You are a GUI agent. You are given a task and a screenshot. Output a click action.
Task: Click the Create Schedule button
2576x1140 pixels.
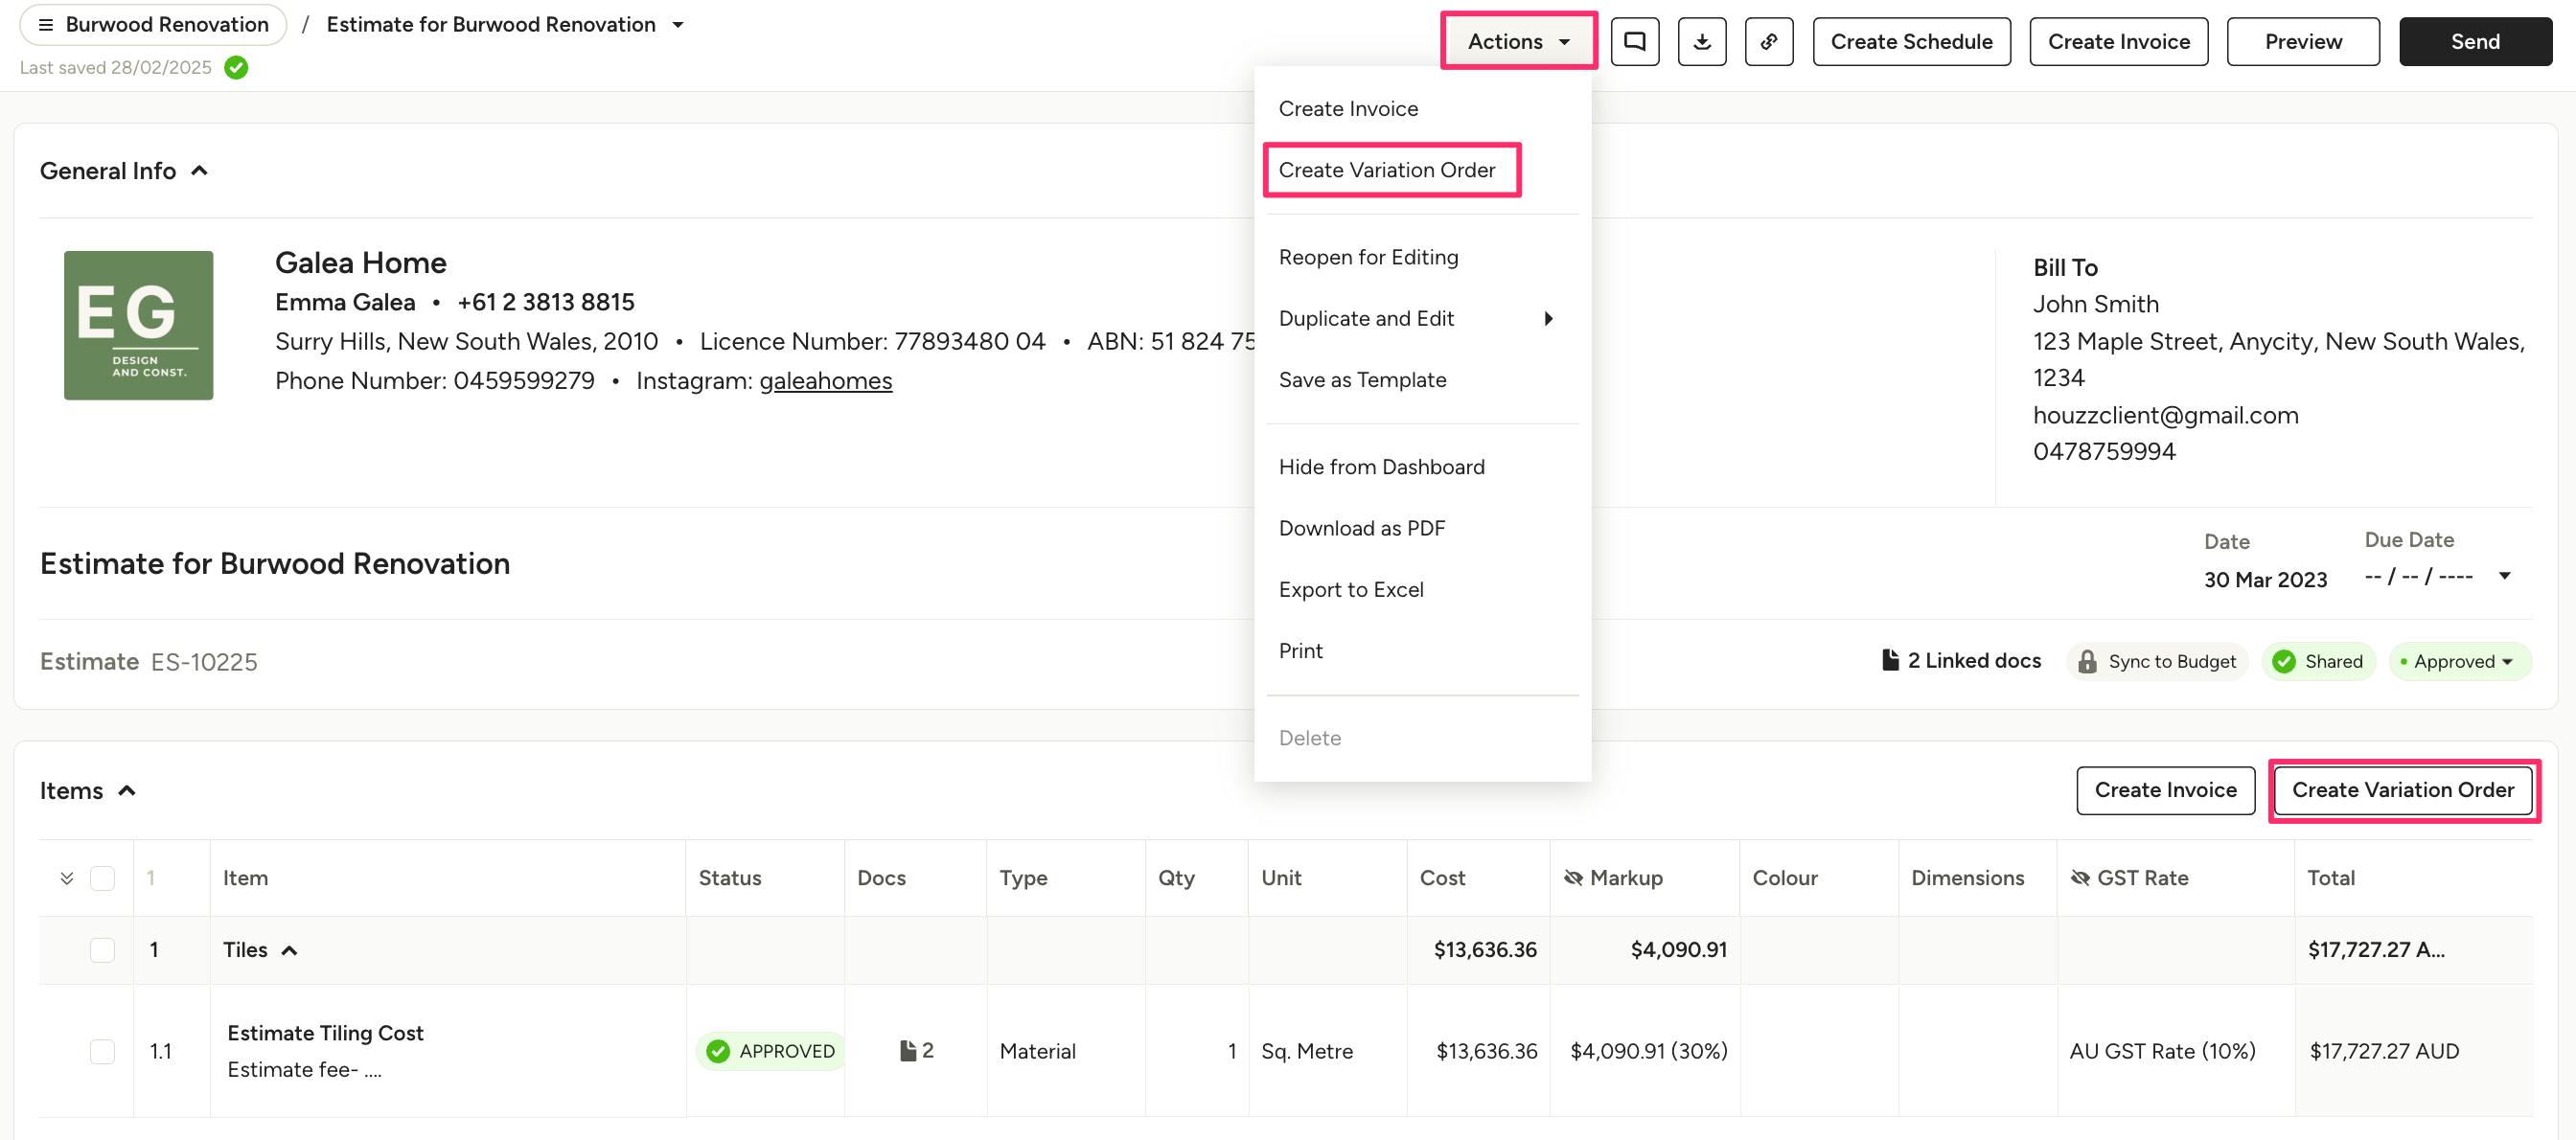pyautogui.click(x=1910, y=41)
